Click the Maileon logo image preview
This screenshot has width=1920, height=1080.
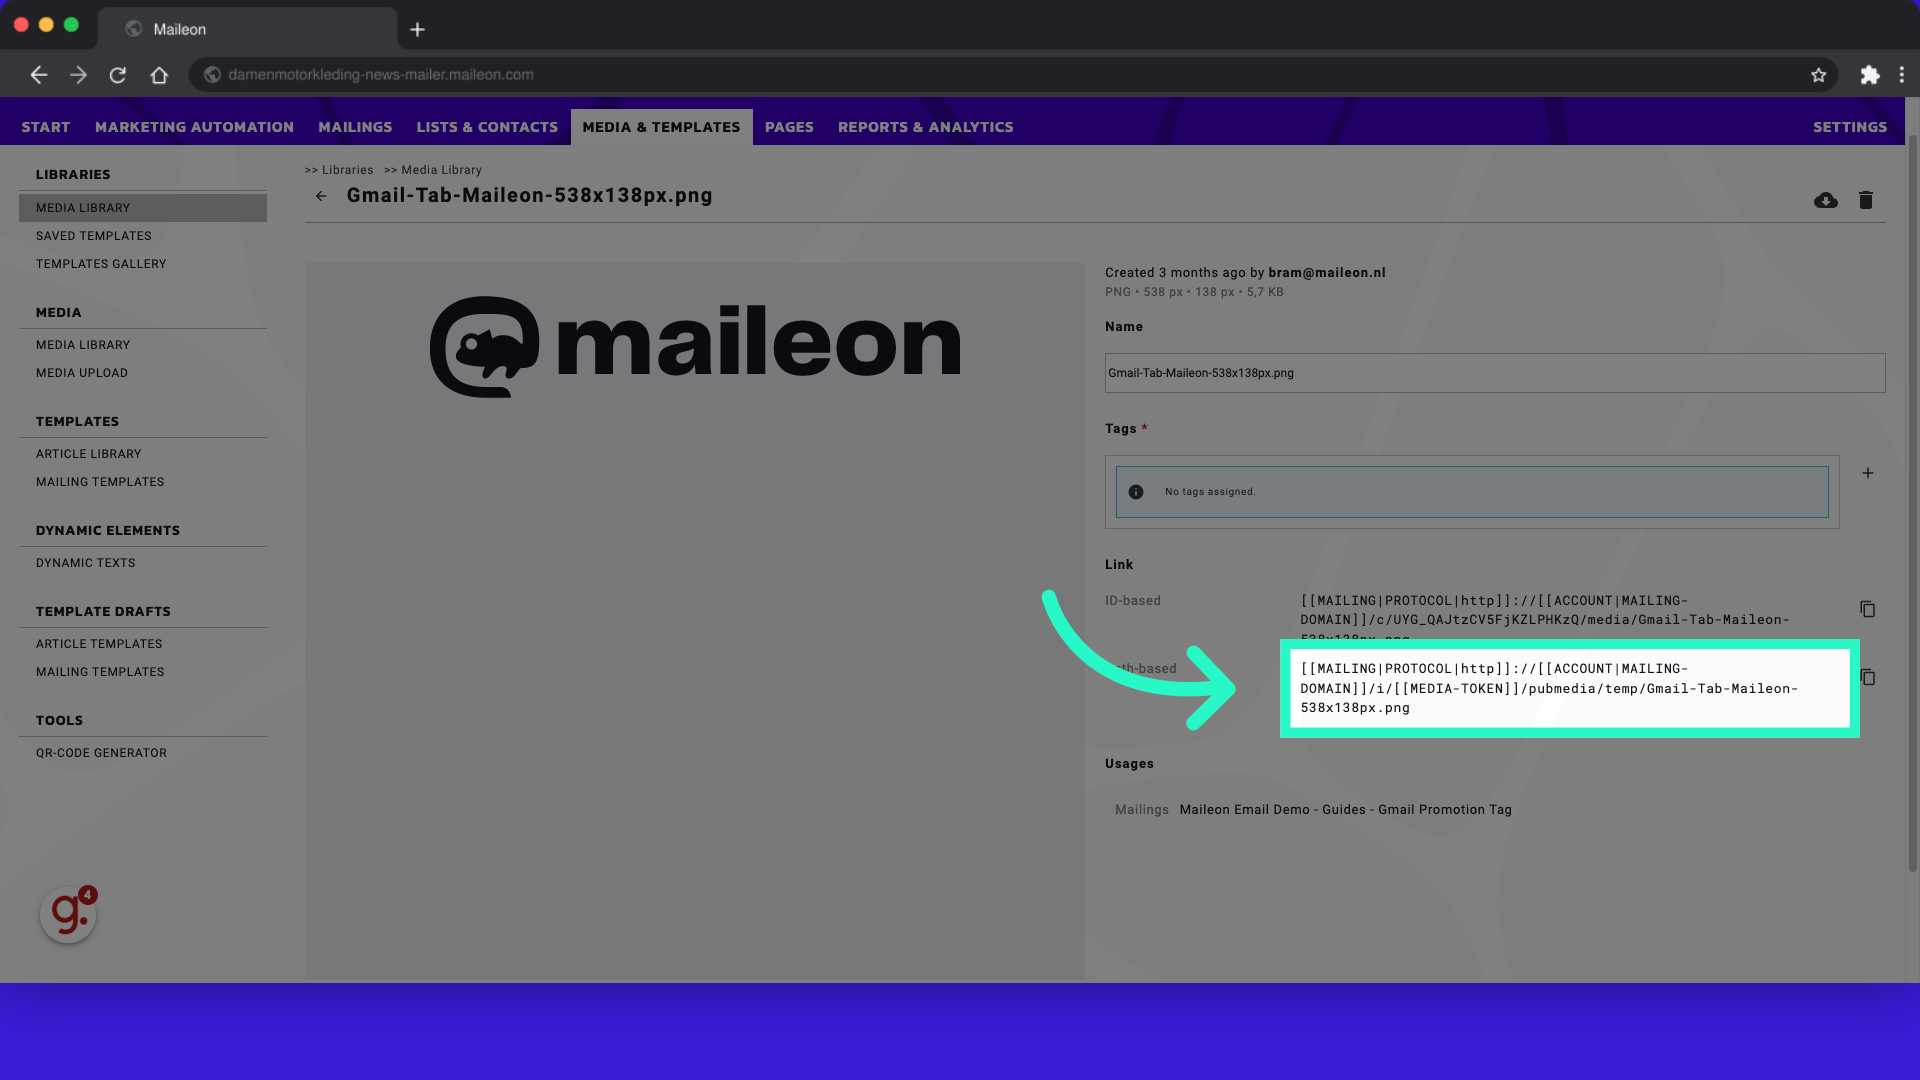(x=695, y=346)
